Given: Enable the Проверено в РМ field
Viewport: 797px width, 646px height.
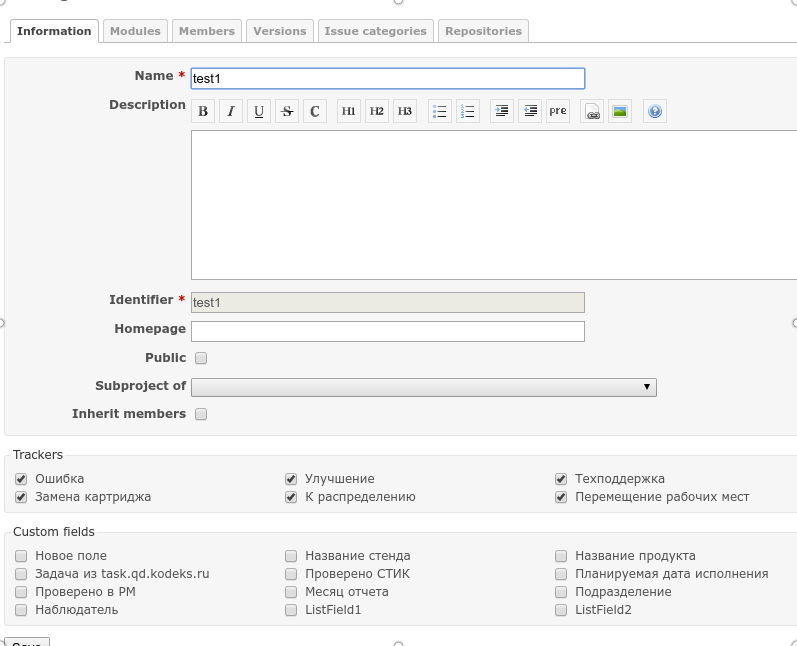Looking at the screenshot, I should tap(21, 592).
